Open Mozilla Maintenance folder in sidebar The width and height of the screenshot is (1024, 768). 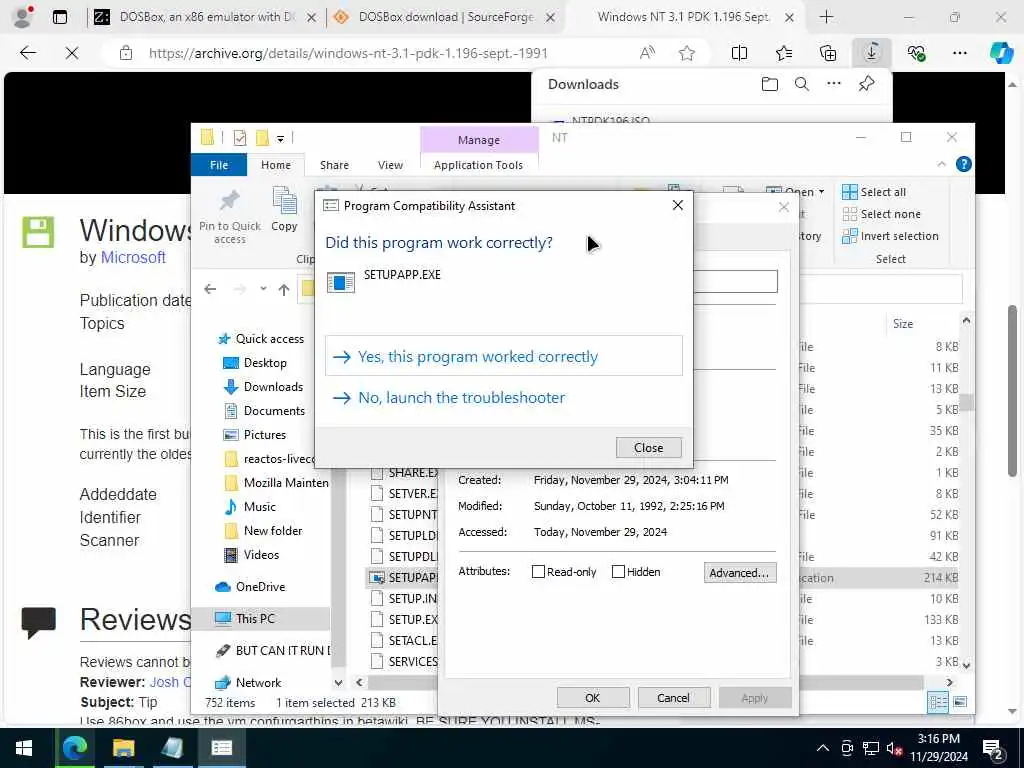276,483
